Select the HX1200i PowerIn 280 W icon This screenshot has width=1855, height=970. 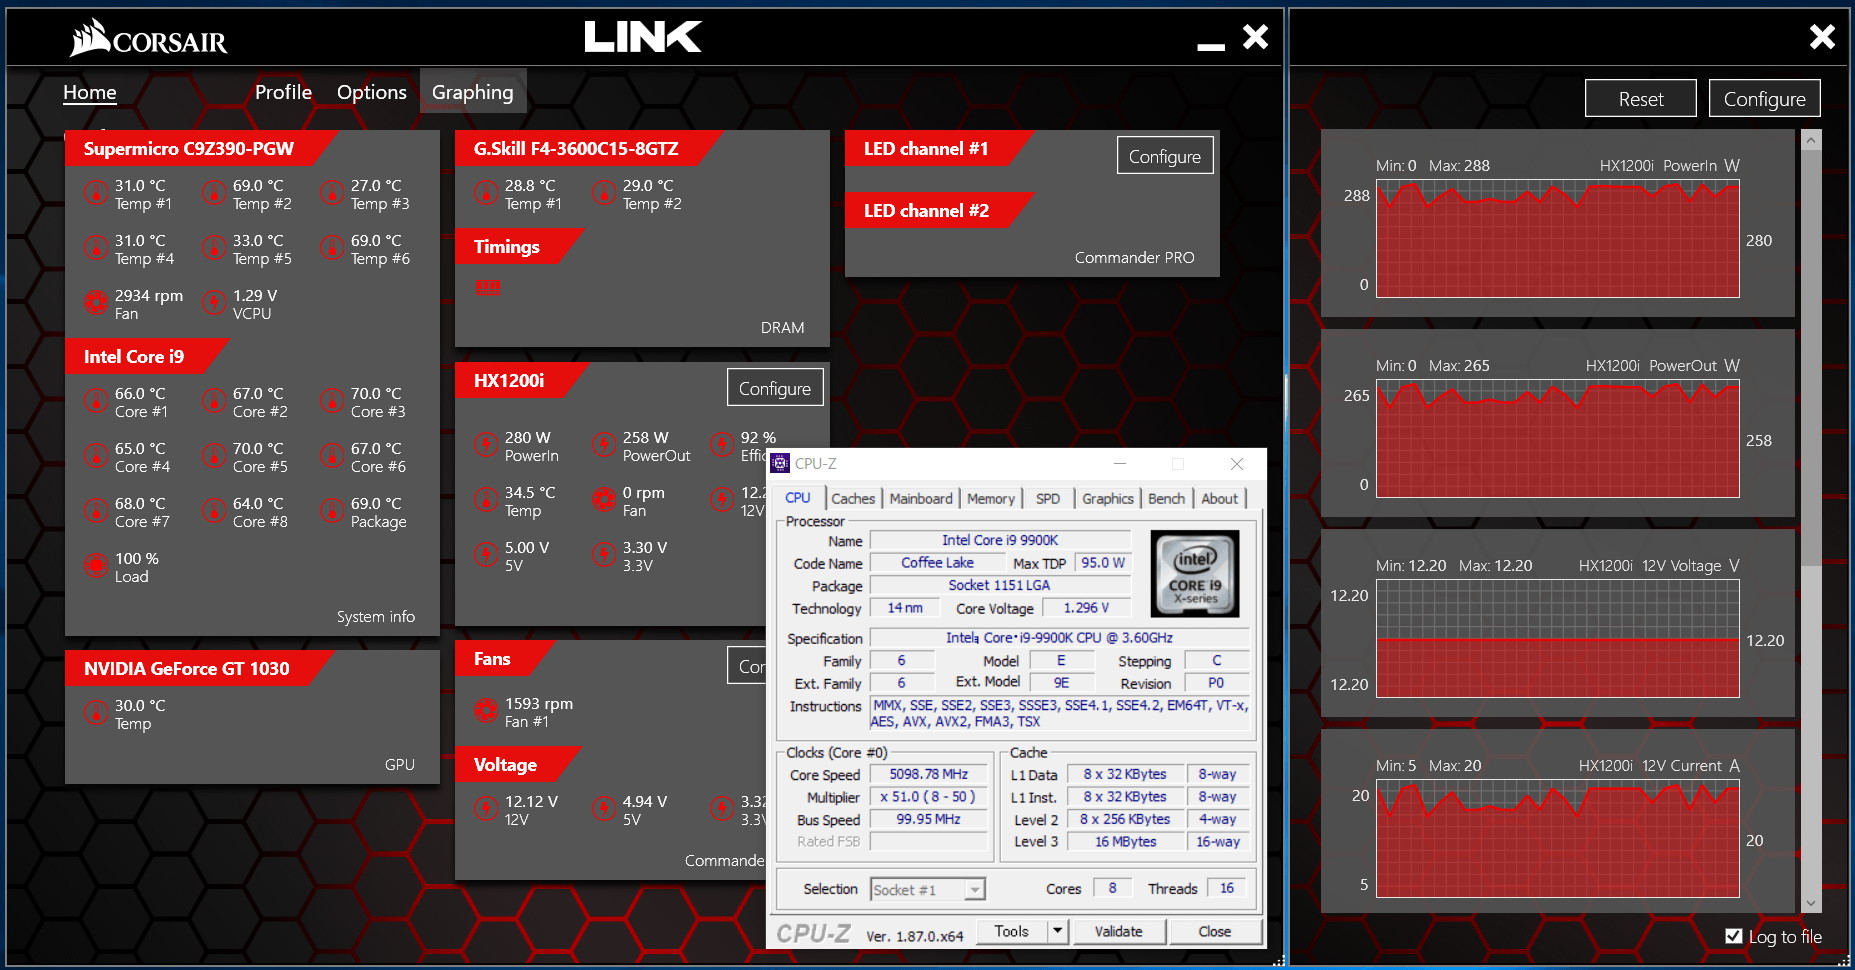pos(486,444)
